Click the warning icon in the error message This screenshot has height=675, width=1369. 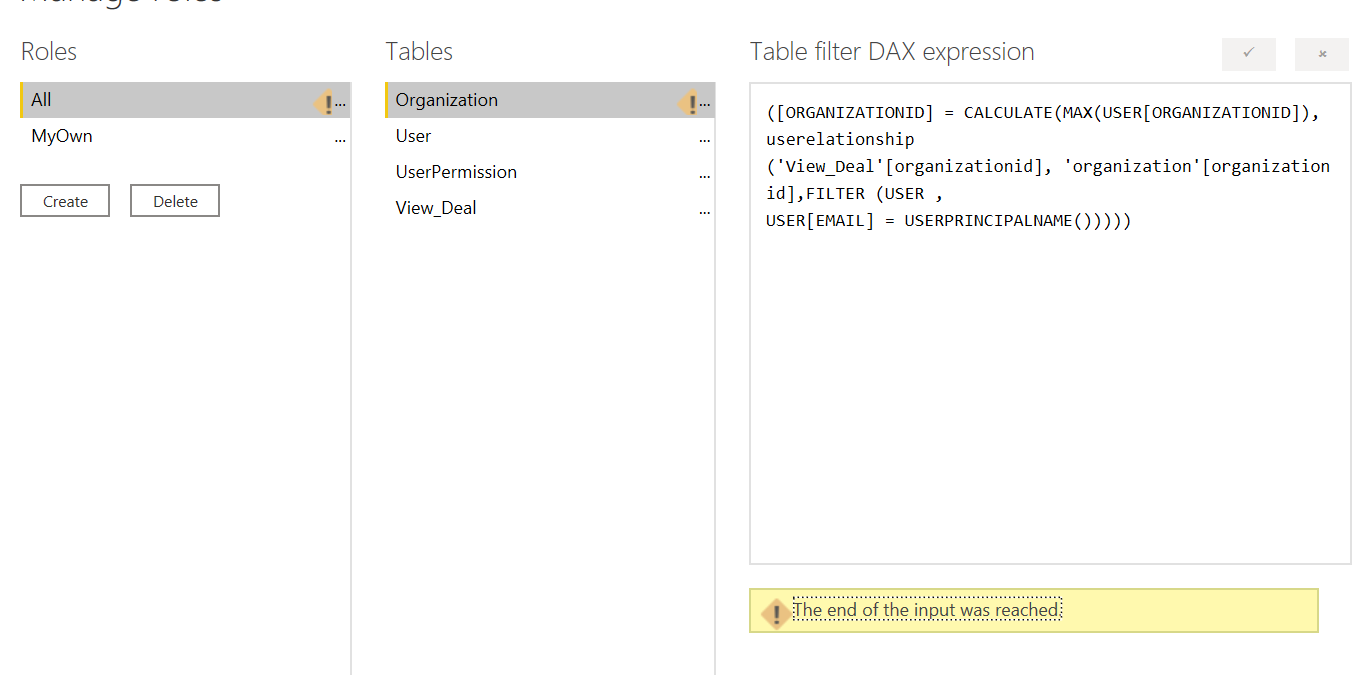pyautogui.click(x=776, y=613)
